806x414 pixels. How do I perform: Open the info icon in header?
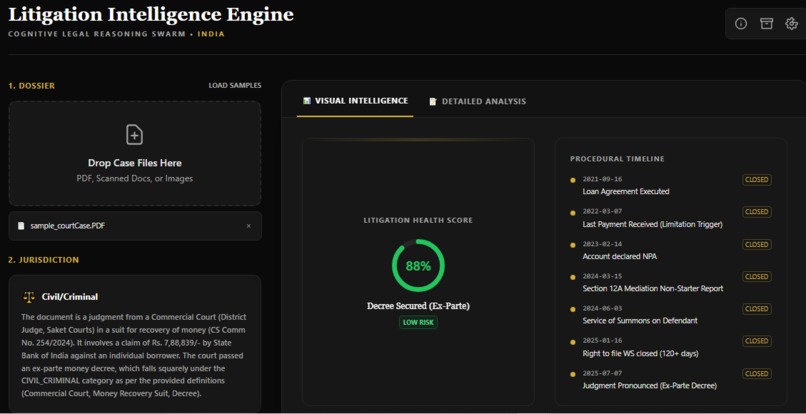pyautogui.click(x=741, y=24)
